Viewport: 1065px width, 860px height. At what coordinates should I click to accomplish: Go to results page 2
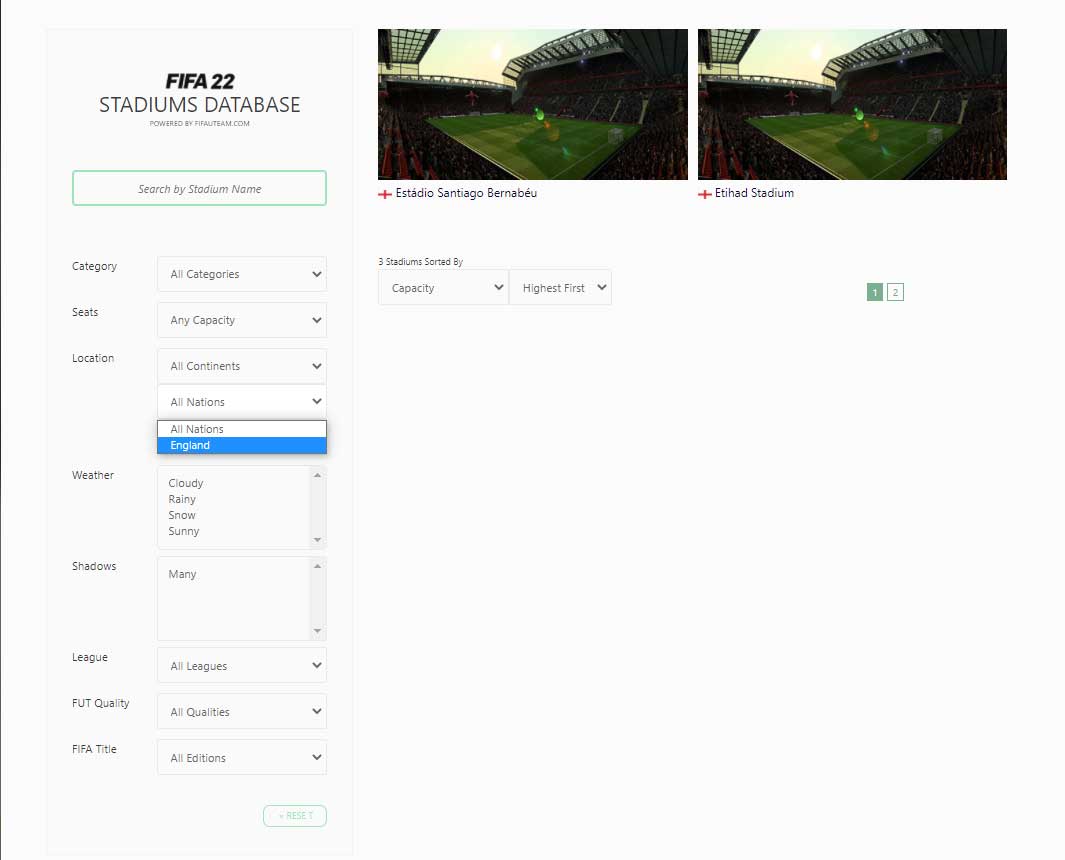point(895,292)
